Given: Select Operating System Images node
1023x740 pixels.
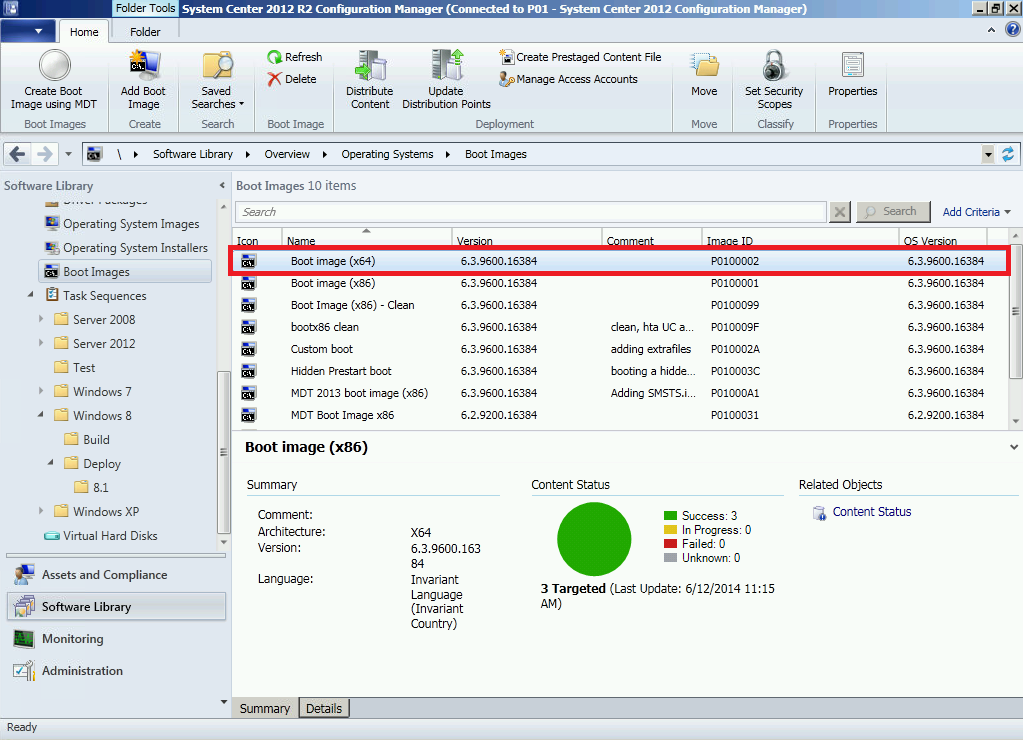Looking at the screenshot, I should coord(121,224).
